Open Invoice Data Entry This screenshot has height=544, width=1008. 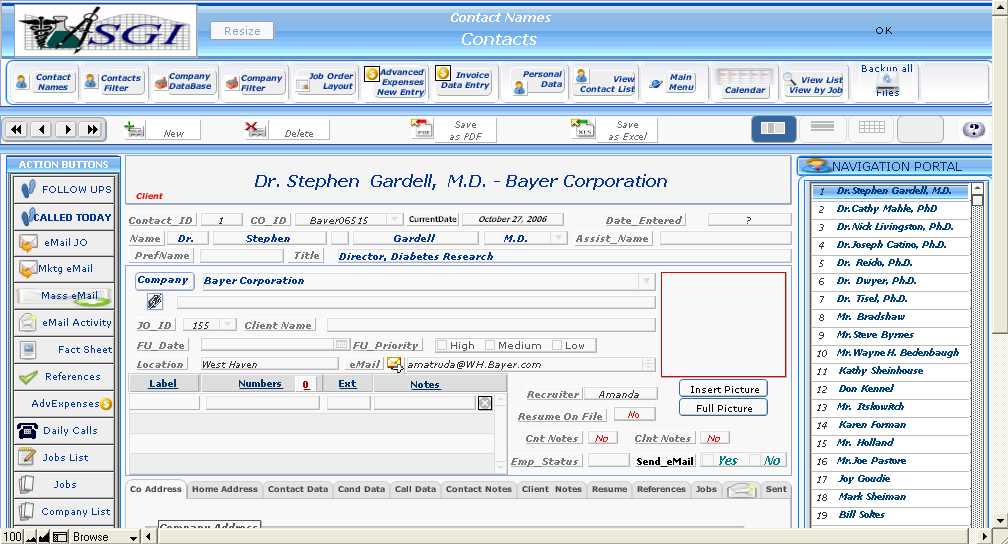(464, 80)
